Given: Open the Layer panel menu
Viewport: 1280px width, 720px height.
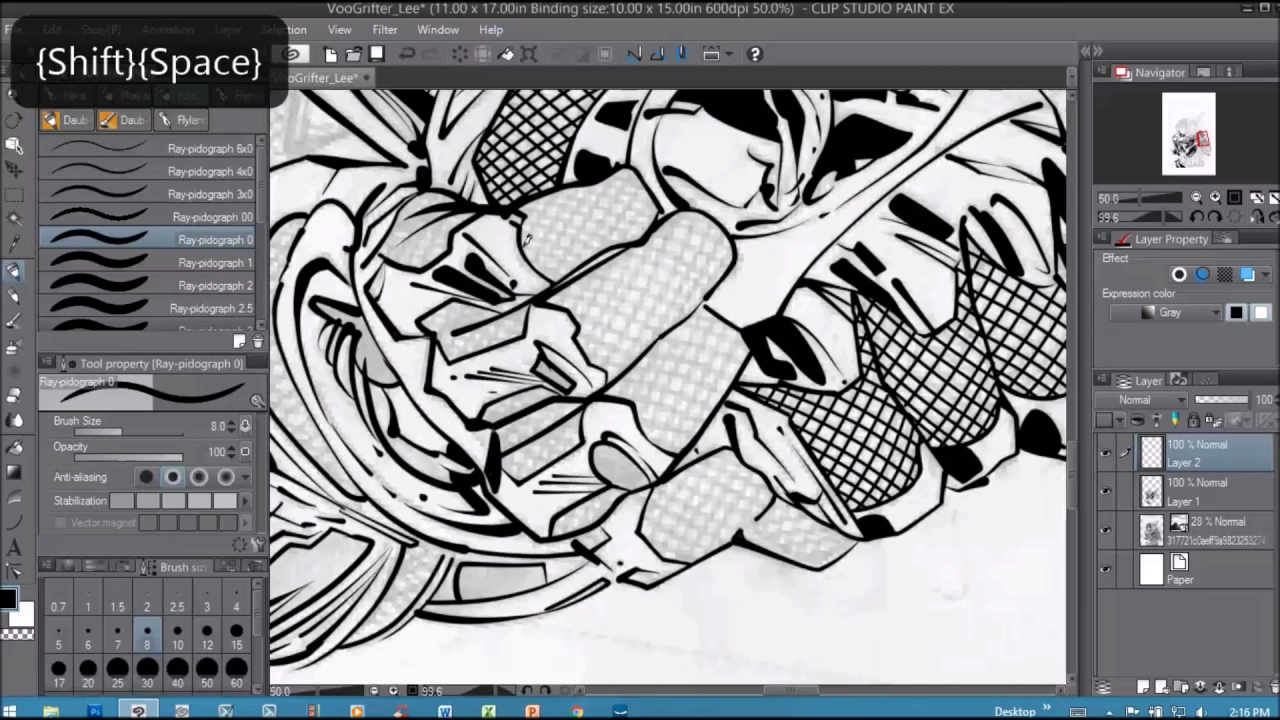Looking at the screenshot, I should point(1102,379).
